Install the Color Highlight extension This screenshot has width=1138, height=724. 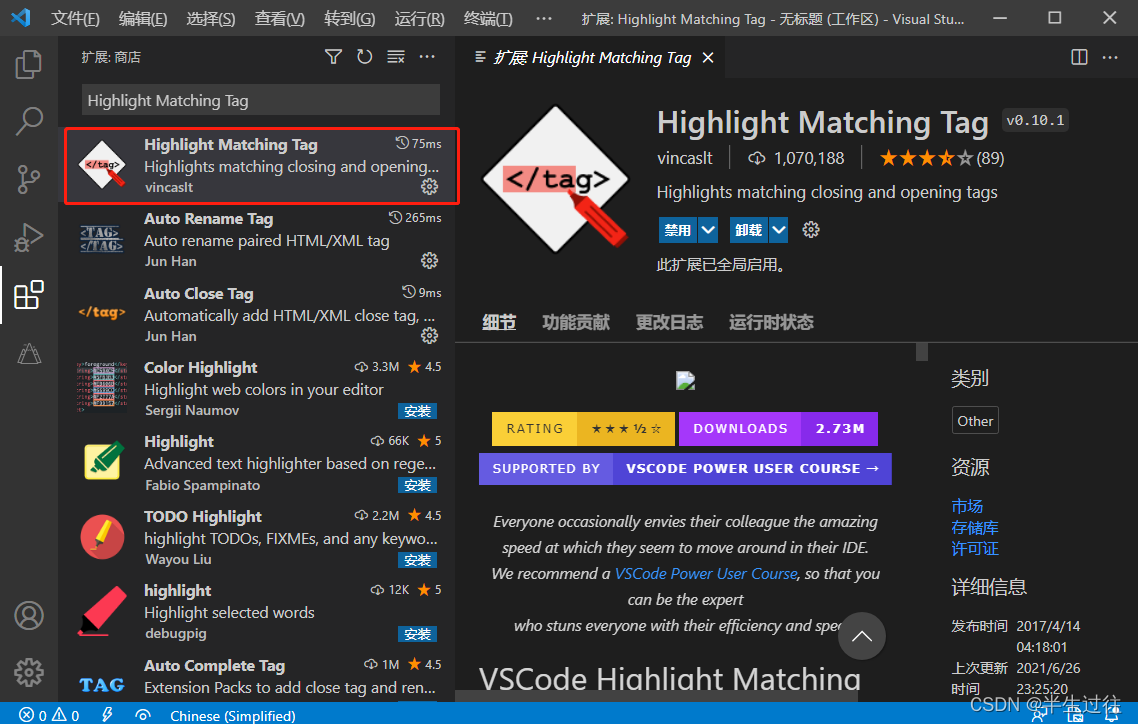[x=417, y=411]
